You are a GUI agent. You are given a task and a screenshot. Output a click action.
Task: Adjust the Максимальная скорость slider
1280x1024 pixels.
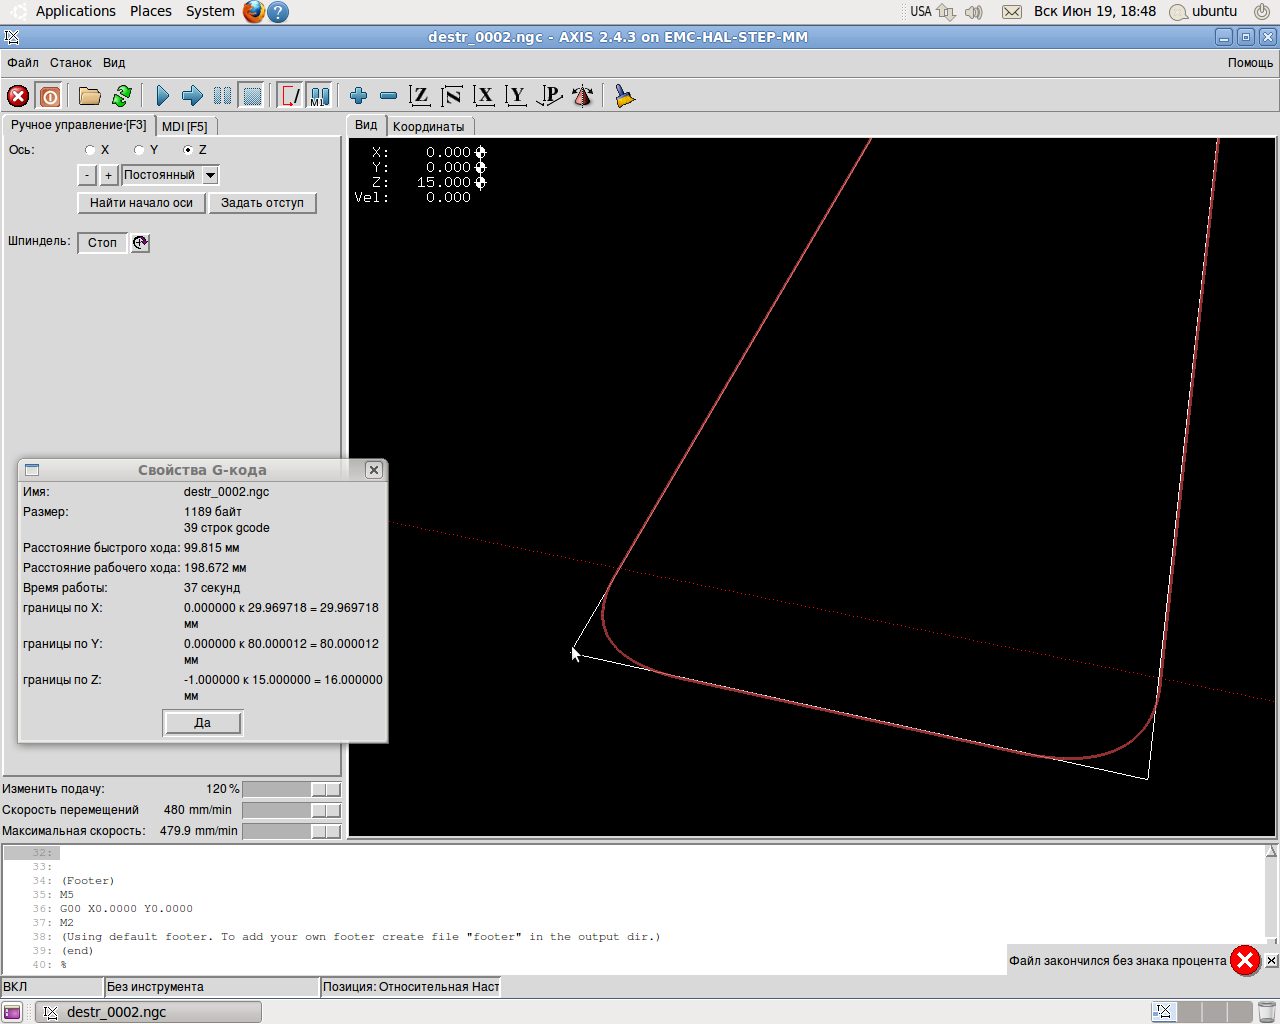[291, 831]
